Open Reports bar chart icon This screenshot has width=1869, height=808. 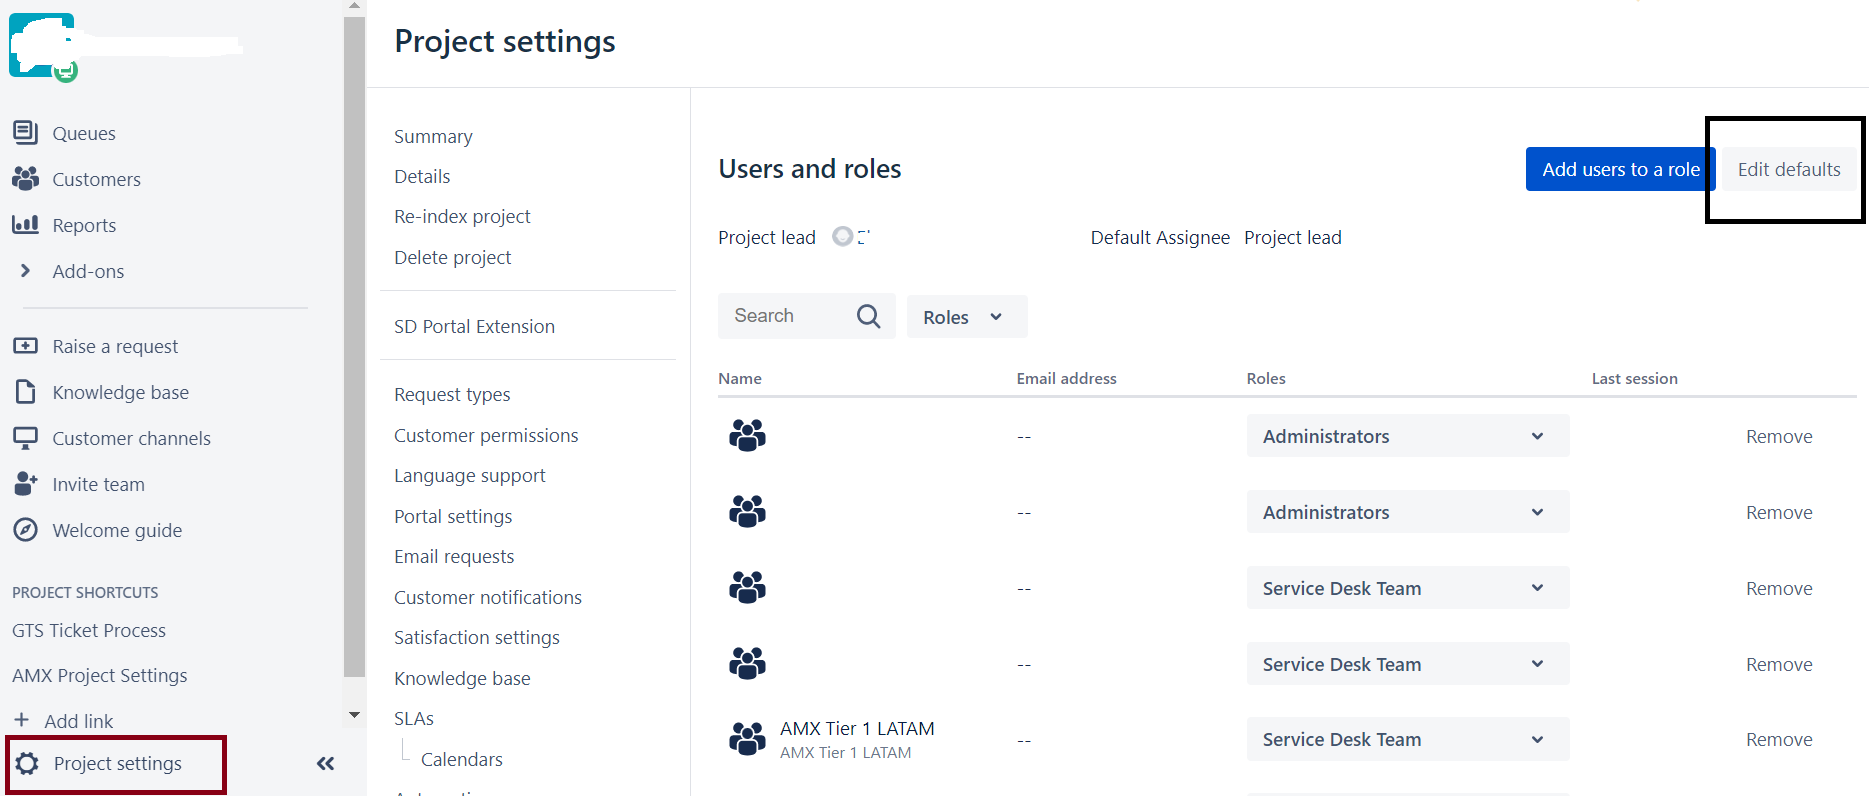pos(25,225)
